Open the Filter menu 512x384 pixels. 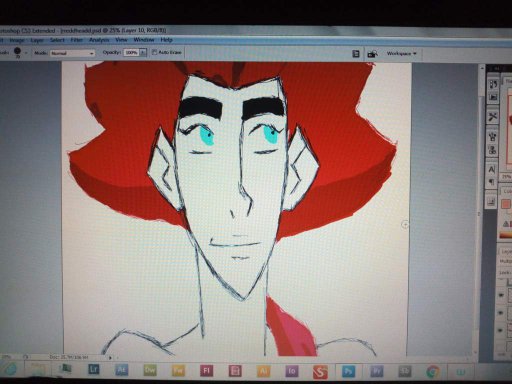(x=76, y=40)
